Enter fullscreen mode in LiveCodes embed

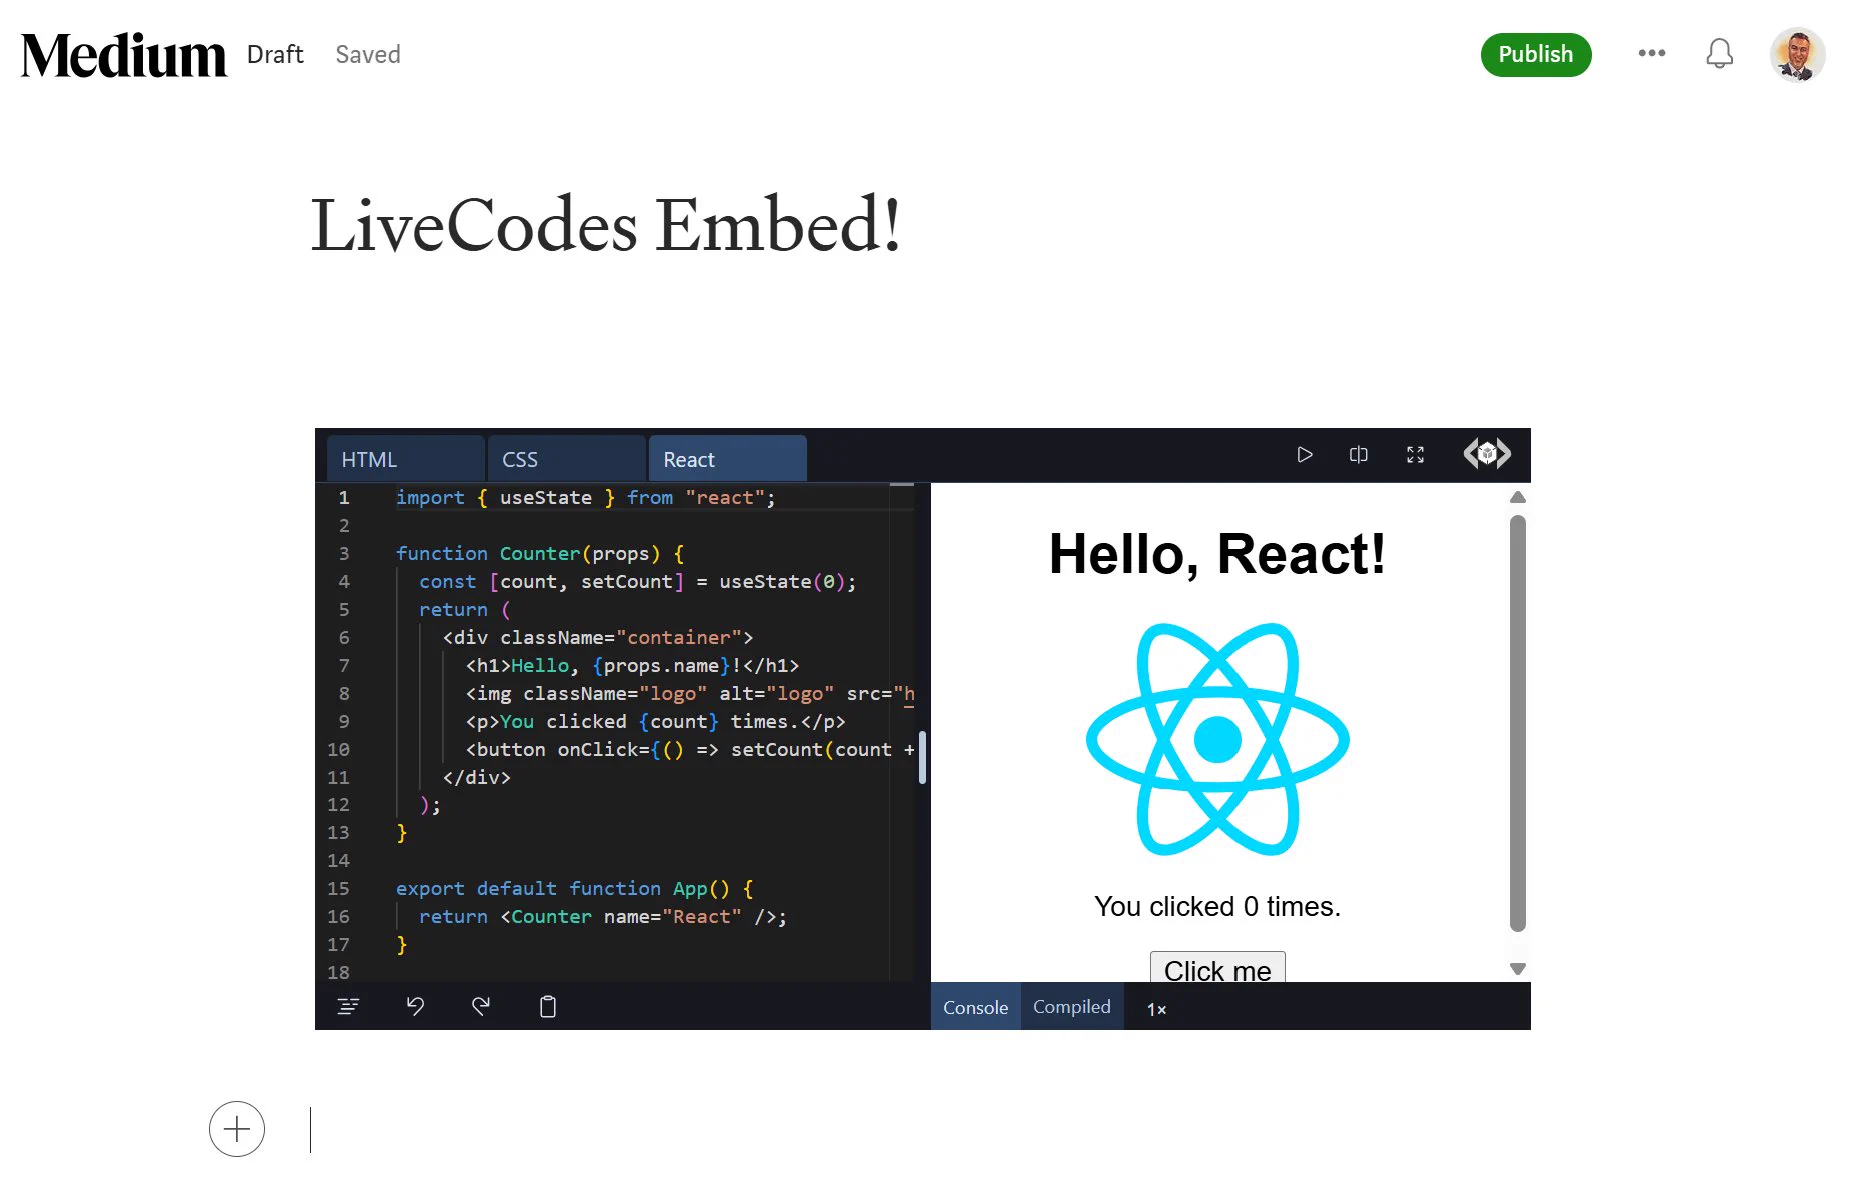[x=1415, y=455]
